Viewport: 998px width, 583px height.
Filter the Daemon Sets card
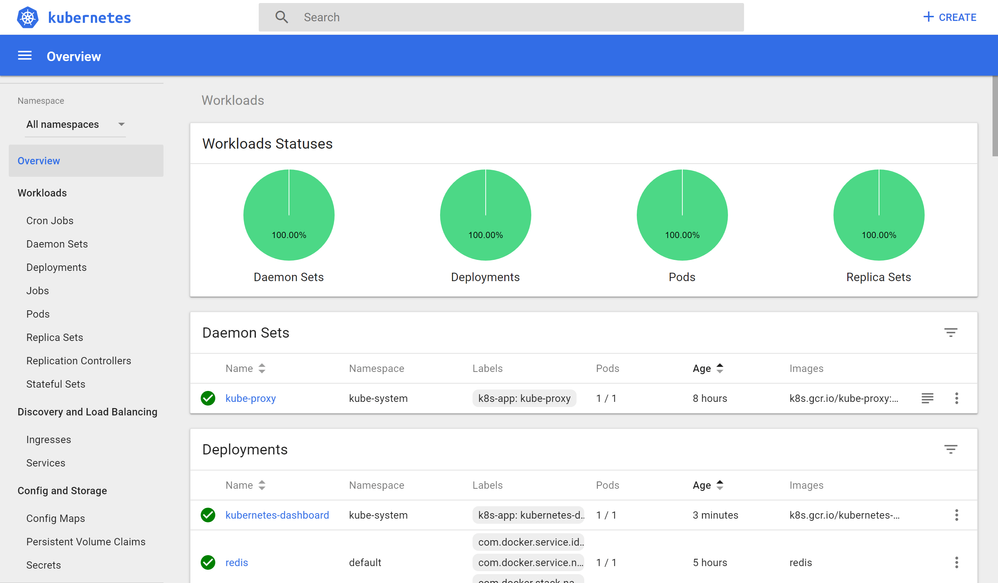click(950, 332)
